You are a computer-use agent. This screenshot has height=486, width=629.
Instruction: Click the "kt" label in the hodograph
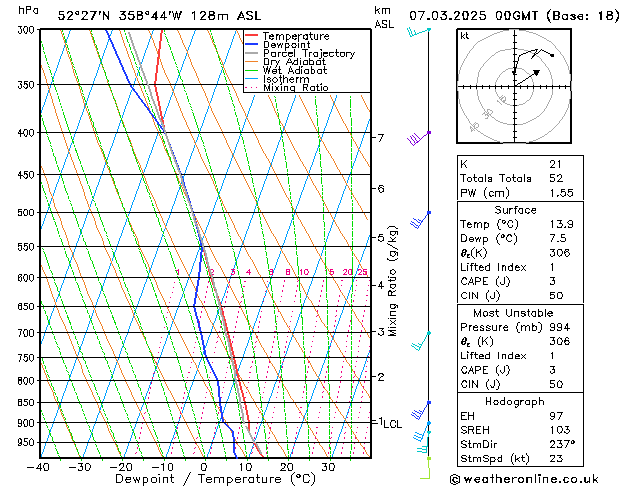tap(465, 36)
